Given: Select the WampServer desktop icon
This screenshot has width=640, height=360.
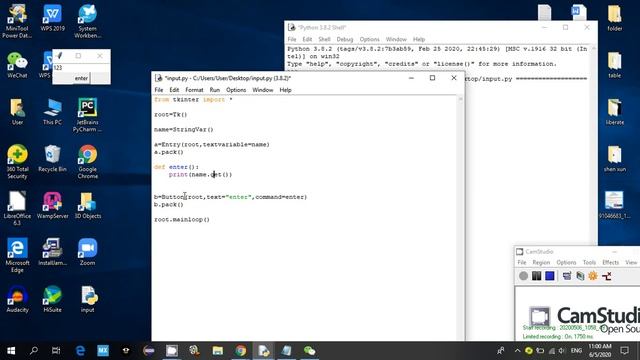Looking at the screenshot, I should coord(52,205).
